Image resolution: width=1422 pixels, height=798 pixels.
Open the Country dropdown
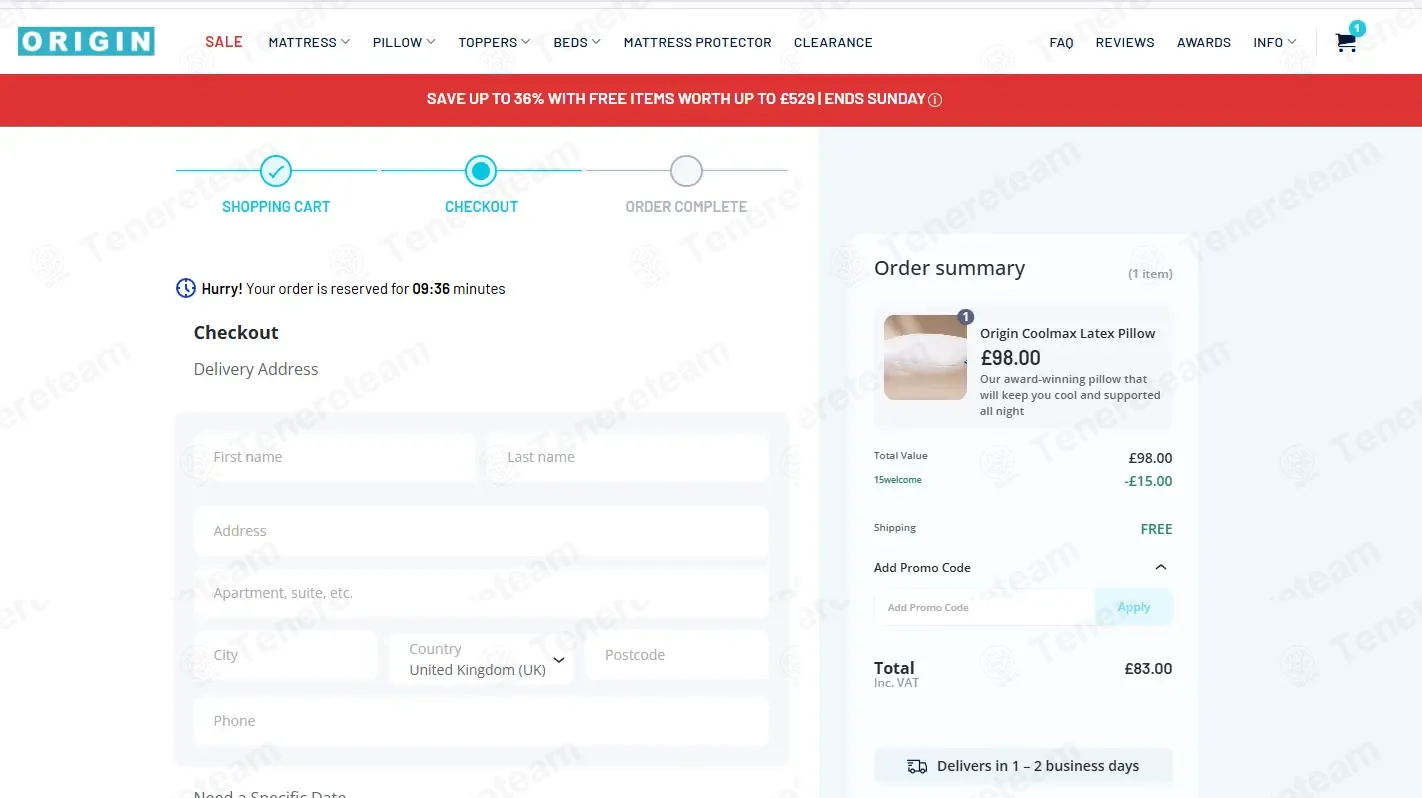[482, 659]
